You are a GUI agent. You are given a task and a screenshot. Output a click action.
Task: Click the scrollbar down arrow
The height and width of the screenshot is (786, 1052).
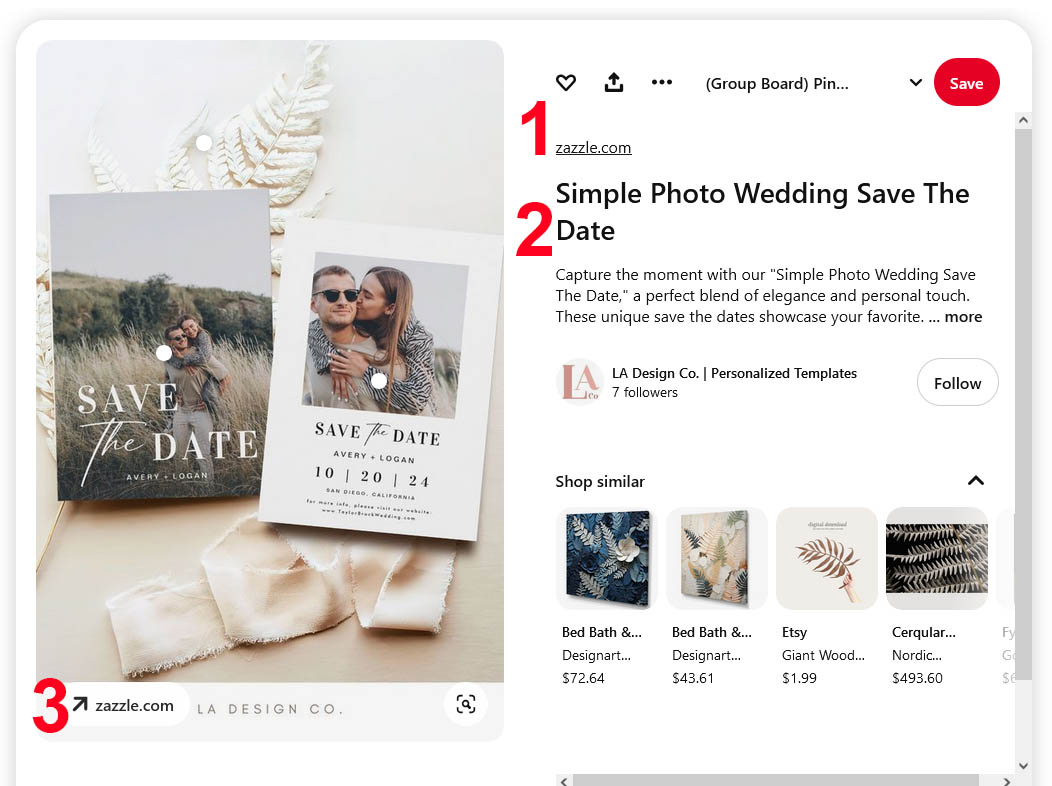[x=1022, y=765]
